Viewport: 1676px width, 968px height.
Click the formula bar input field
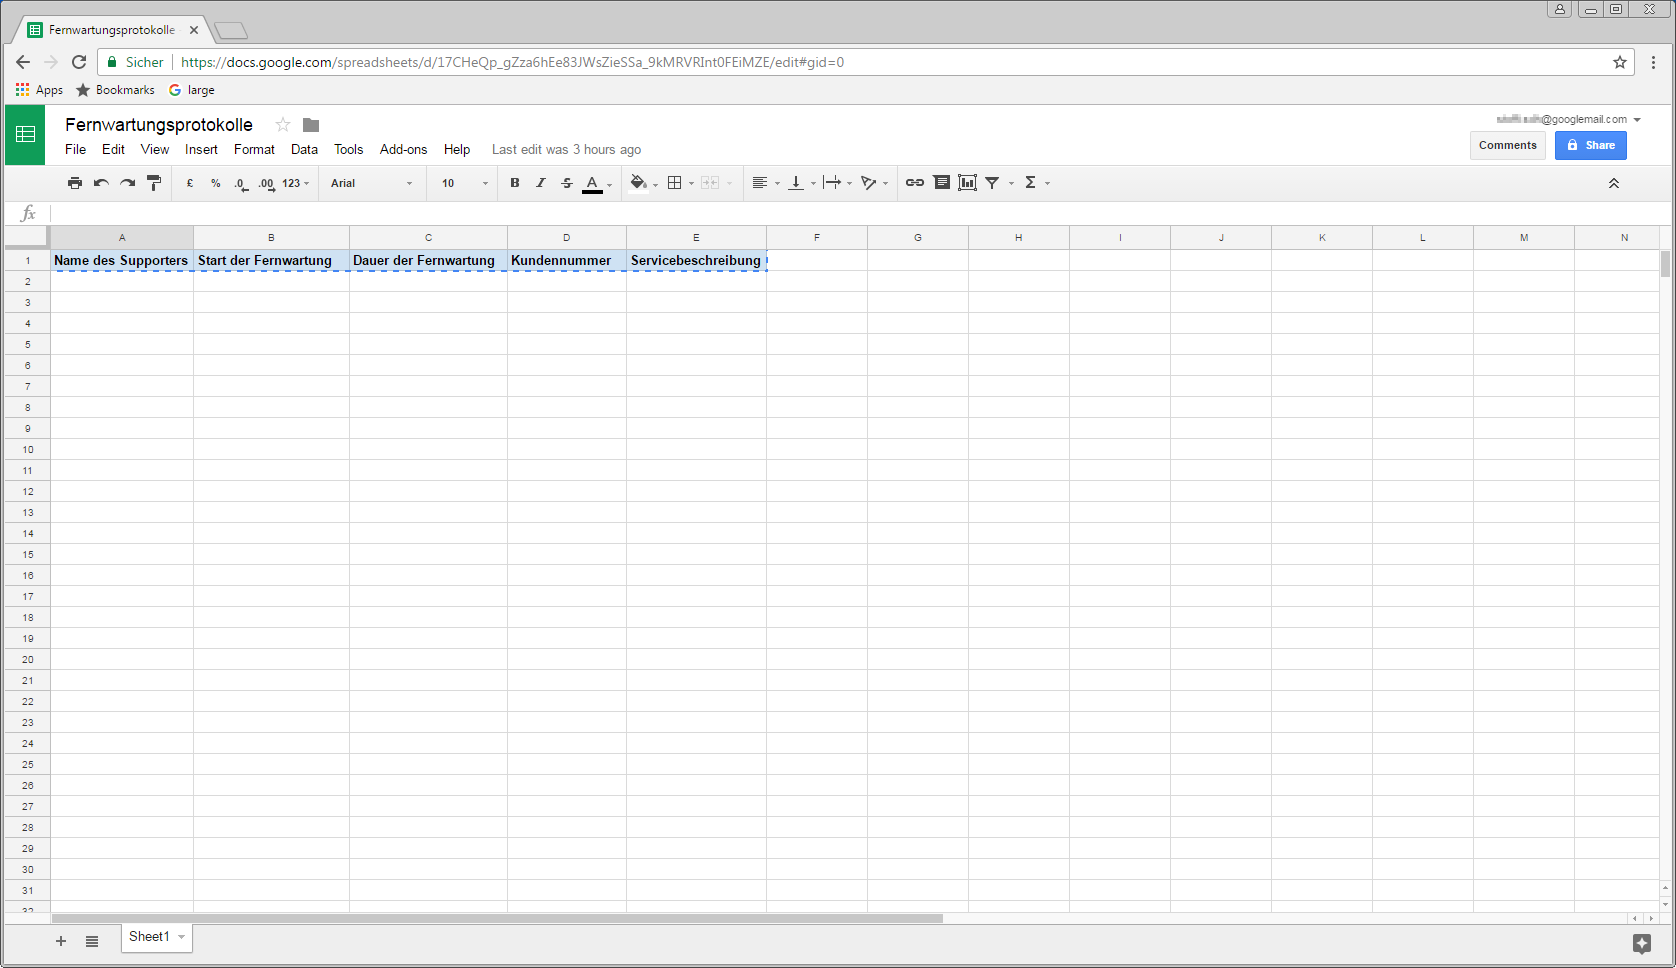(850, 213)
